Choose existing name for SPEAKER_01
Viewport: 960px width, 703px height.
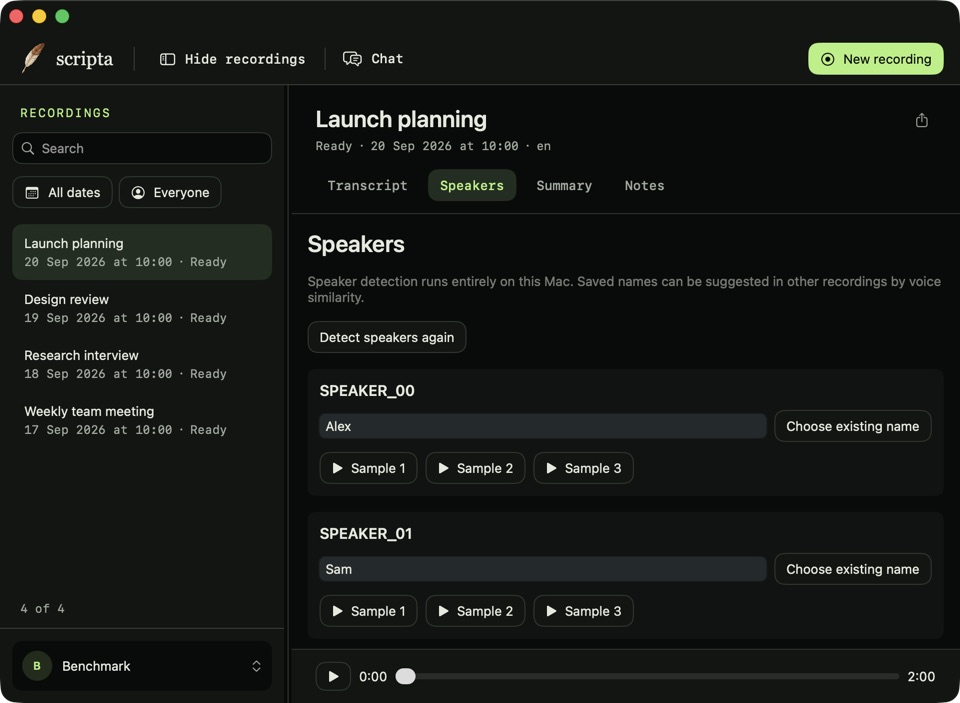(852, 569)
